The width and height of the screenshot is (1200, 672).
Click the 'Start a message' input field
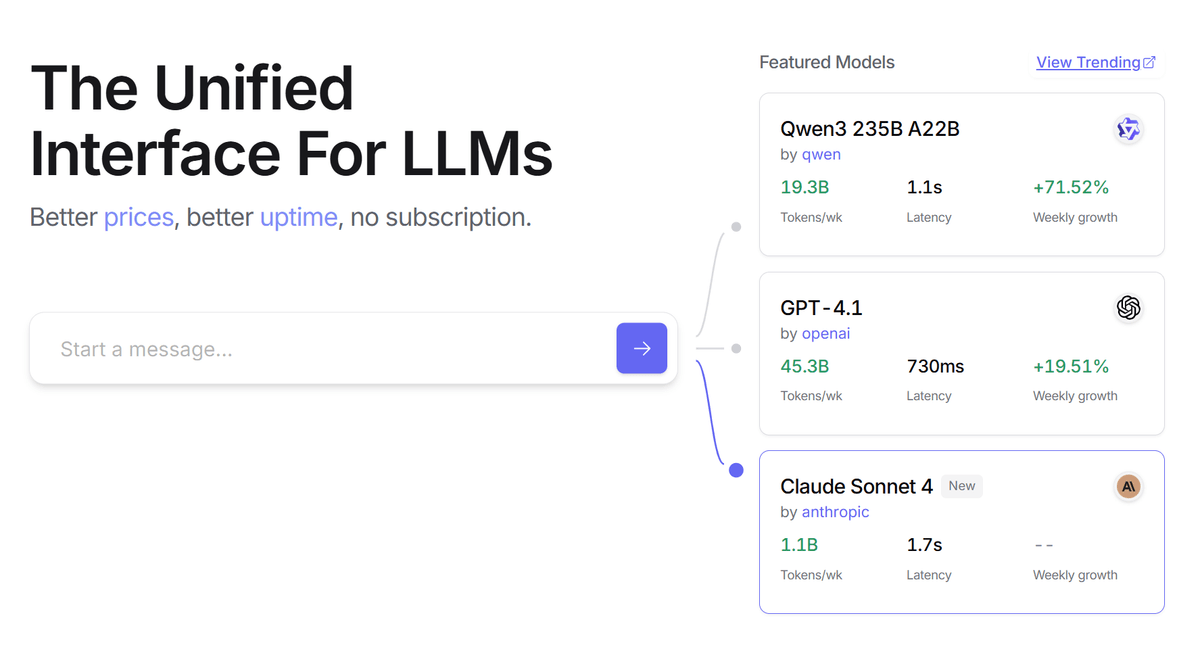pyautogui.click(x=300, y=348)
